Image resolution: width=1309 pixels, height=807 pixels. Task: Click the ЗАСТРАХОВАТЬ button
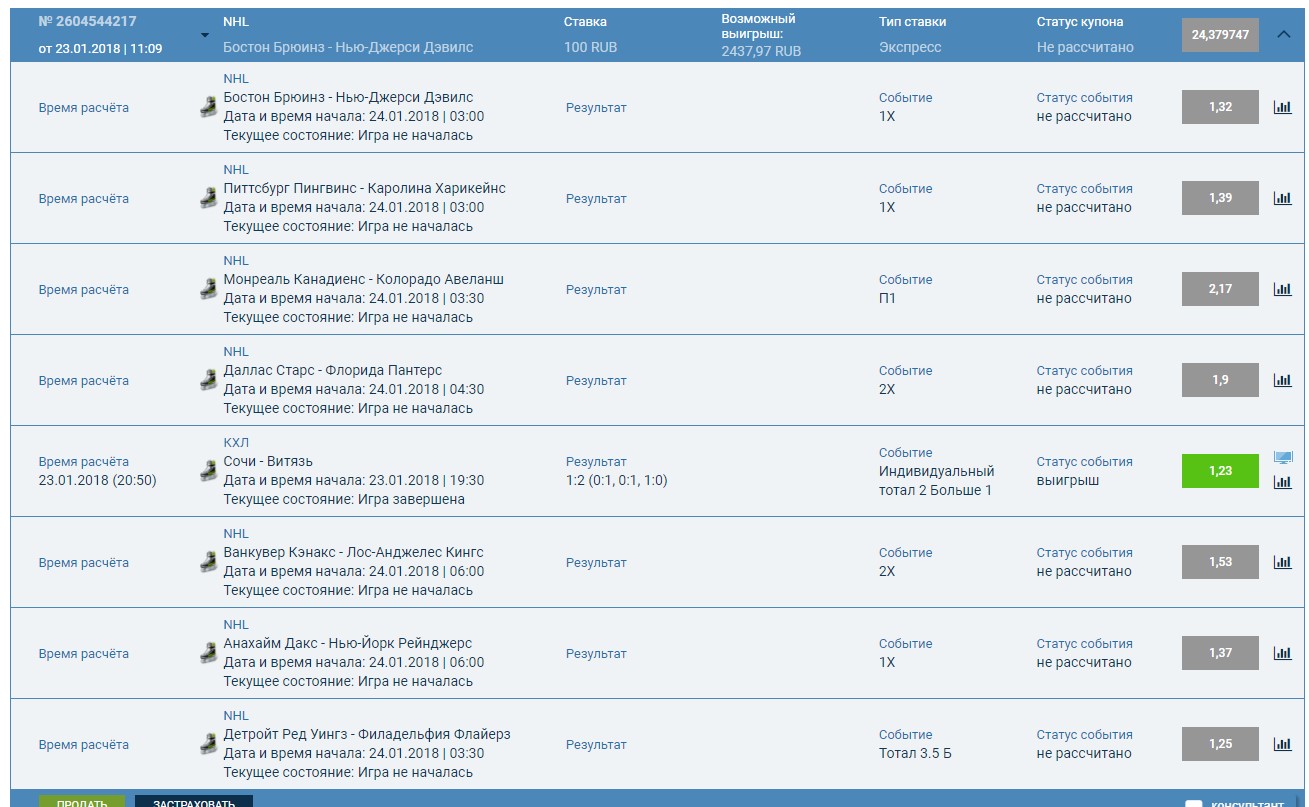click(194, 801)
